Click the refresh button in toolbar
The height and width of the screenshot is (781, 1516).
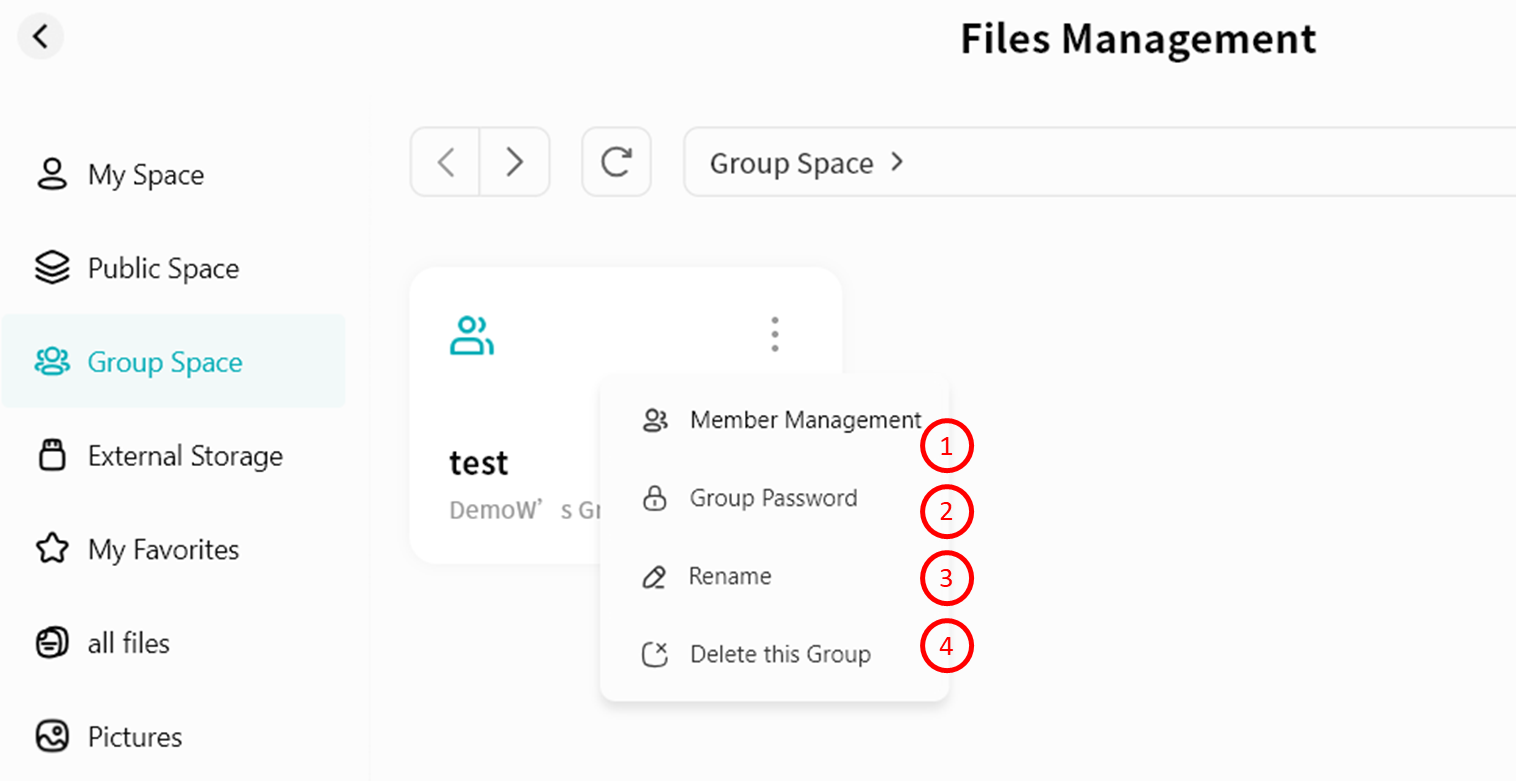click(x=616, y=162)
